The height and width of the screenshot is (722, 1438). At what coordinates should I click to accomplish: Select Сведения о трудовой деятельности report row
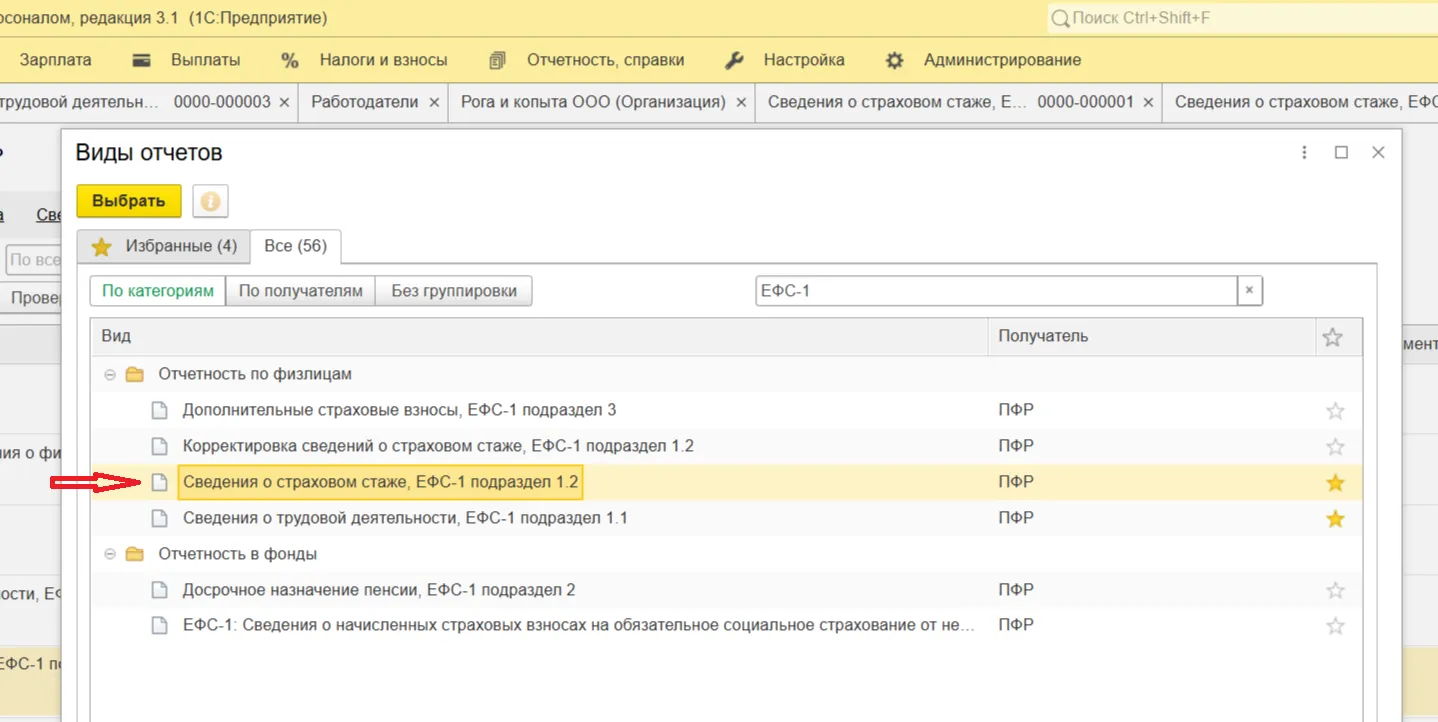point(405,518)
